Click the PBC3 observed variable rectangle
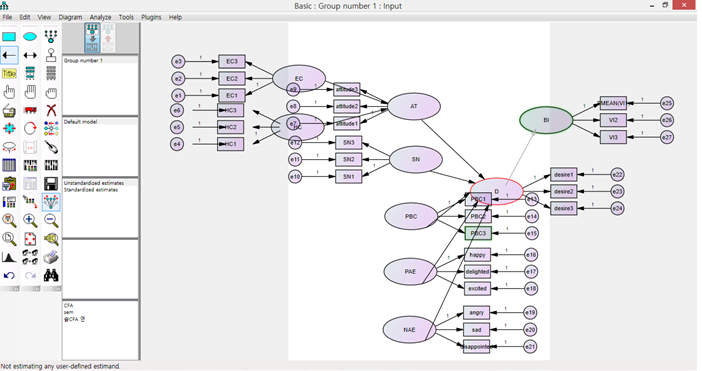 (478, 233)
